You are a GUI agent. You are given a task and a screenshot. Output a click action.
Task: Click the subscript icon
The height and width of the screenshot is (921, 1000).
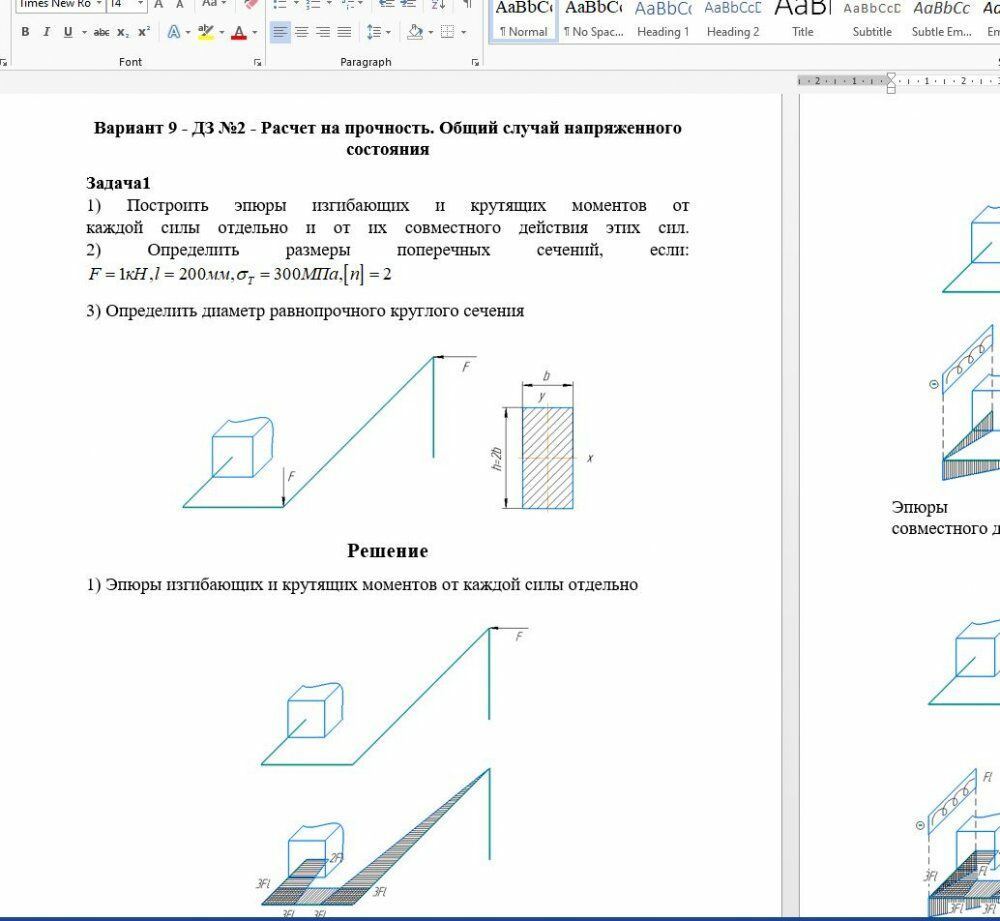[x=123, y=32]
